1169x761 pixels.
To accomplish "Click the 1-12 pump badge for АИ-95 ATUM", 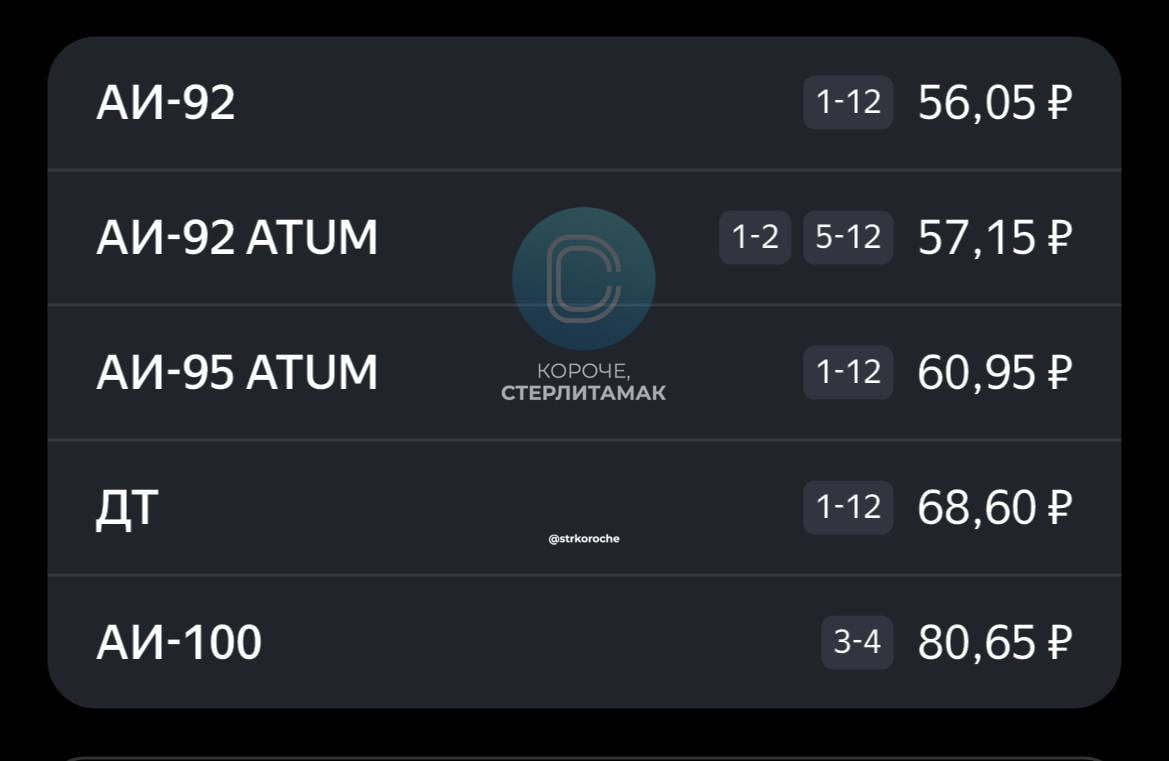I will pyautogui.click(x=848, y=372).
